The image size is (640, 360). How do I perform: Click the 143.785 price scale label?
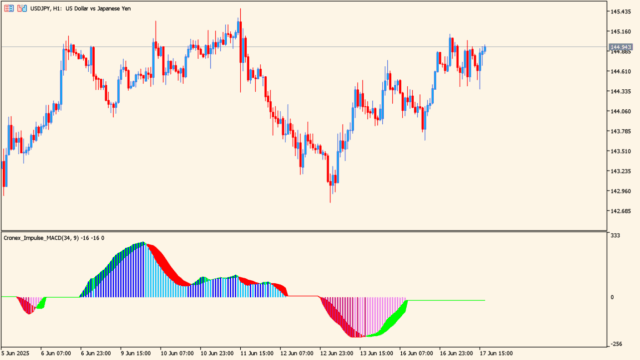point(620,131)
